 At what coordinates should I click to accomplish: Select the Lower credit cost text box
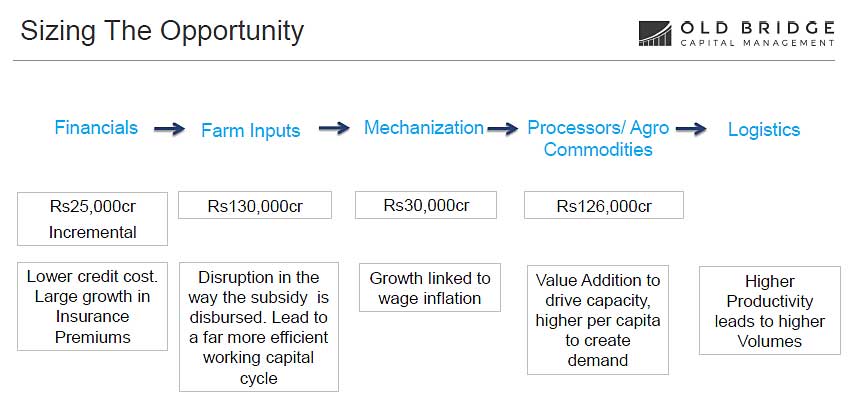93,307
